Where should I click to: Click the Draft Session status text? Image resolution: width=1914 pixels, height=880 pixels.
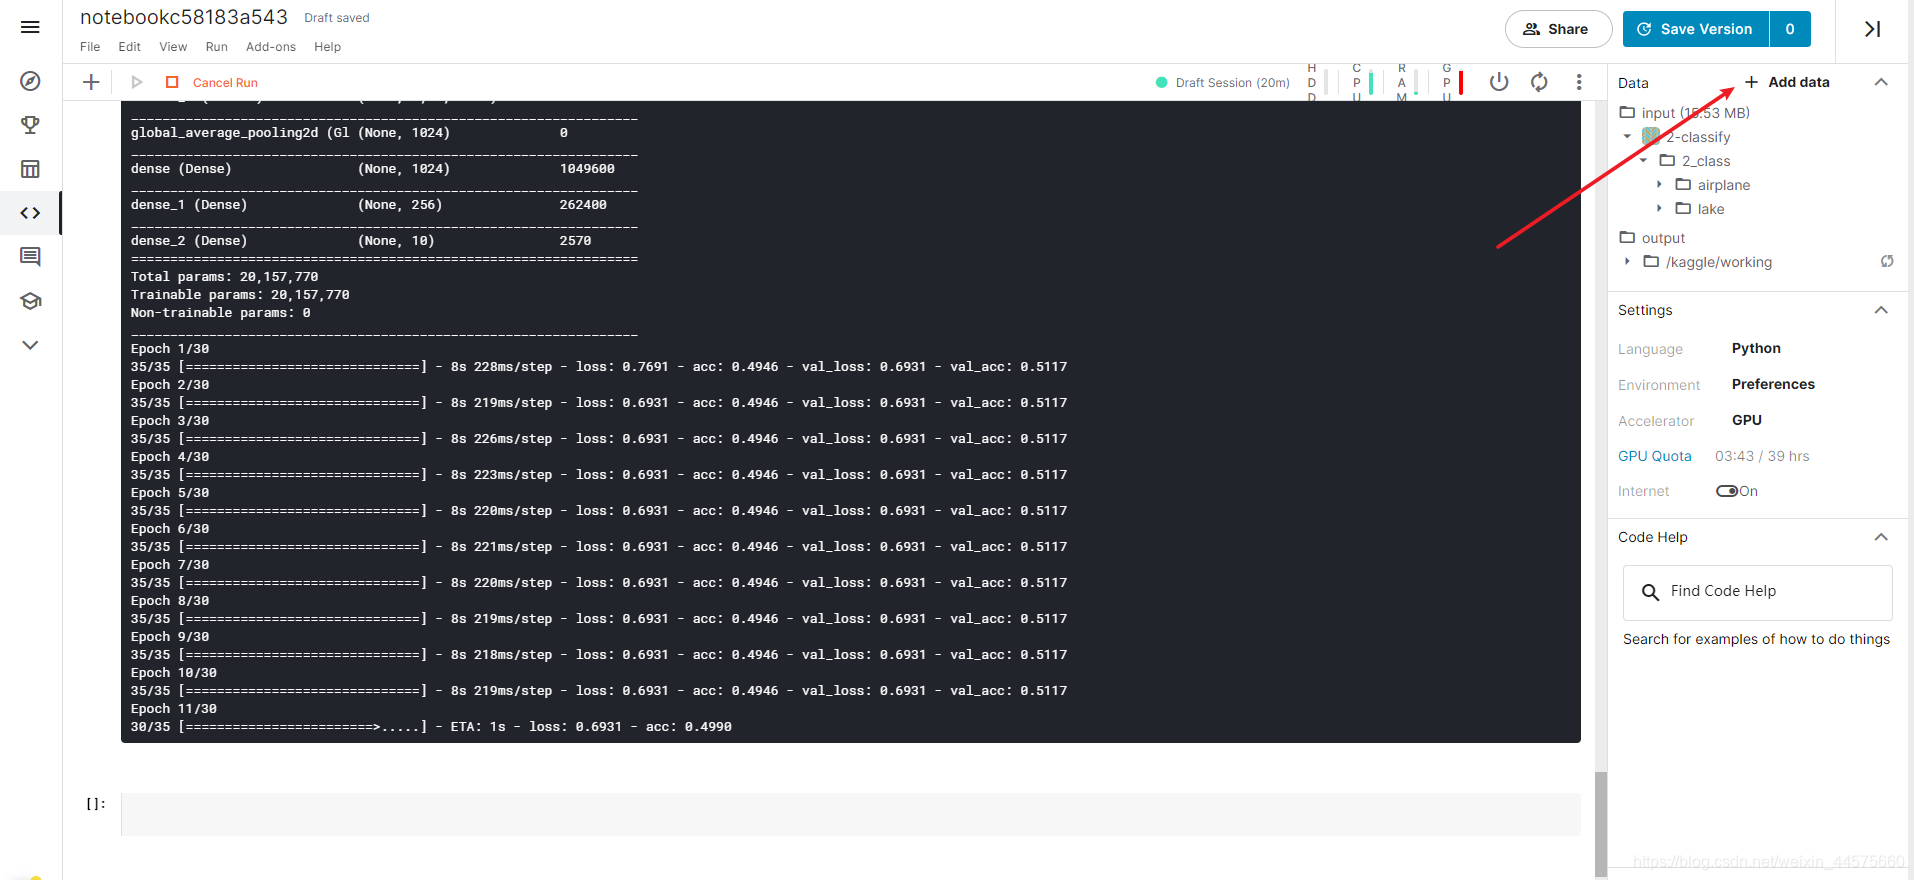point(1232,83)
